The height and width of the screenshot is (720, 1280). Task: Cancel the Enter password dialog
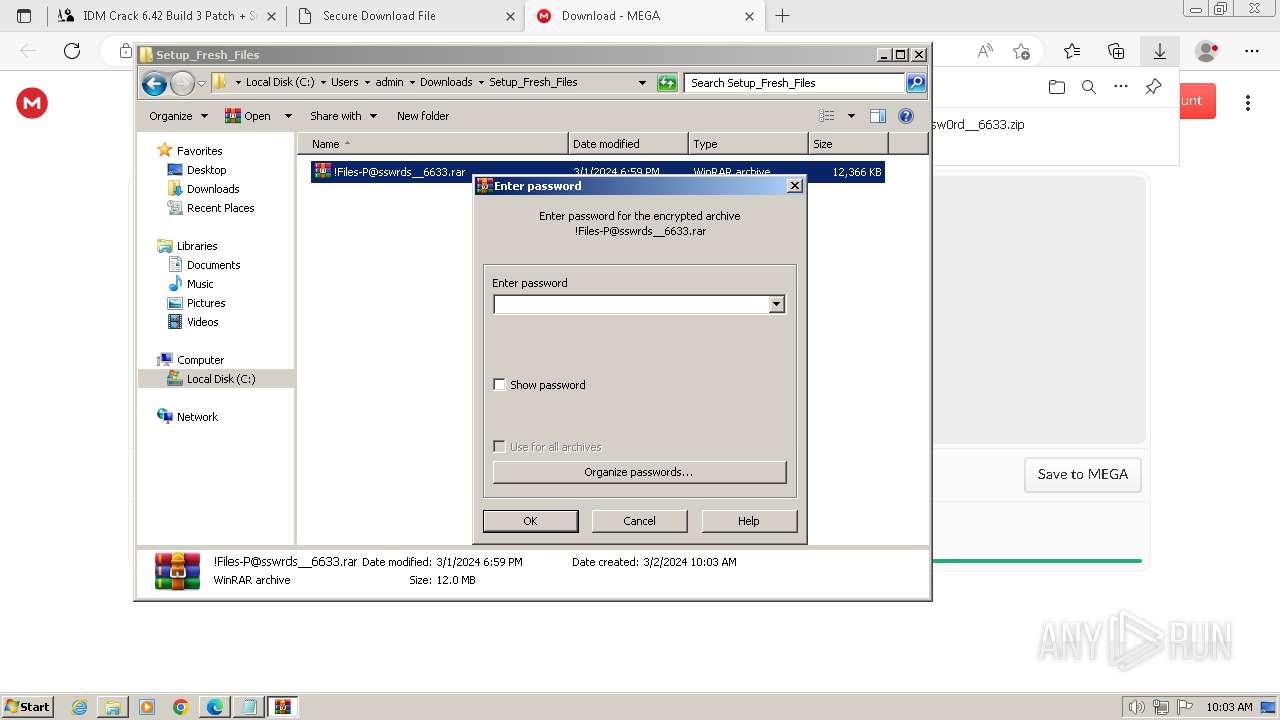tap(639, 521)
